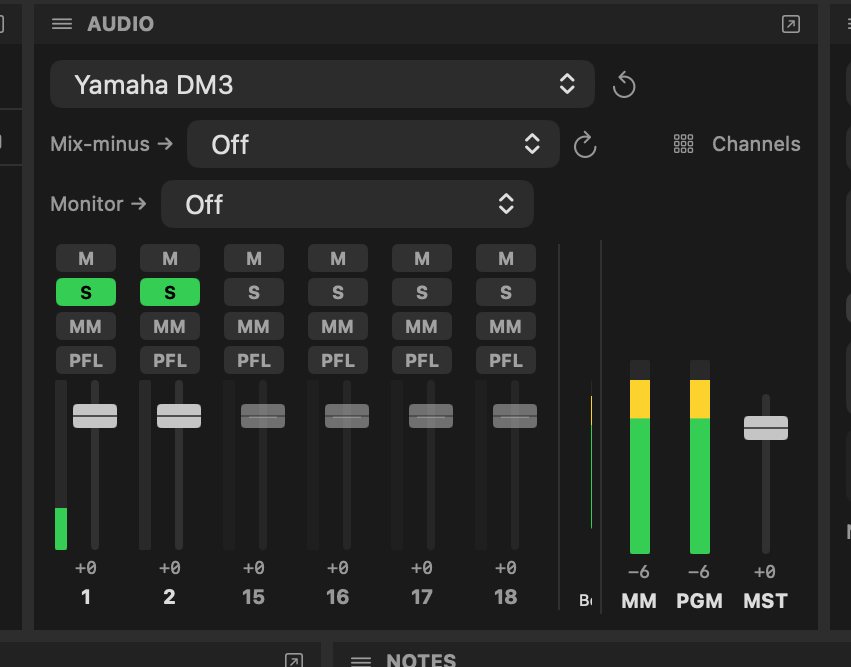The image size is (851, 667).
Task: Select the channel 2 number label
Action: coord(169,597)
